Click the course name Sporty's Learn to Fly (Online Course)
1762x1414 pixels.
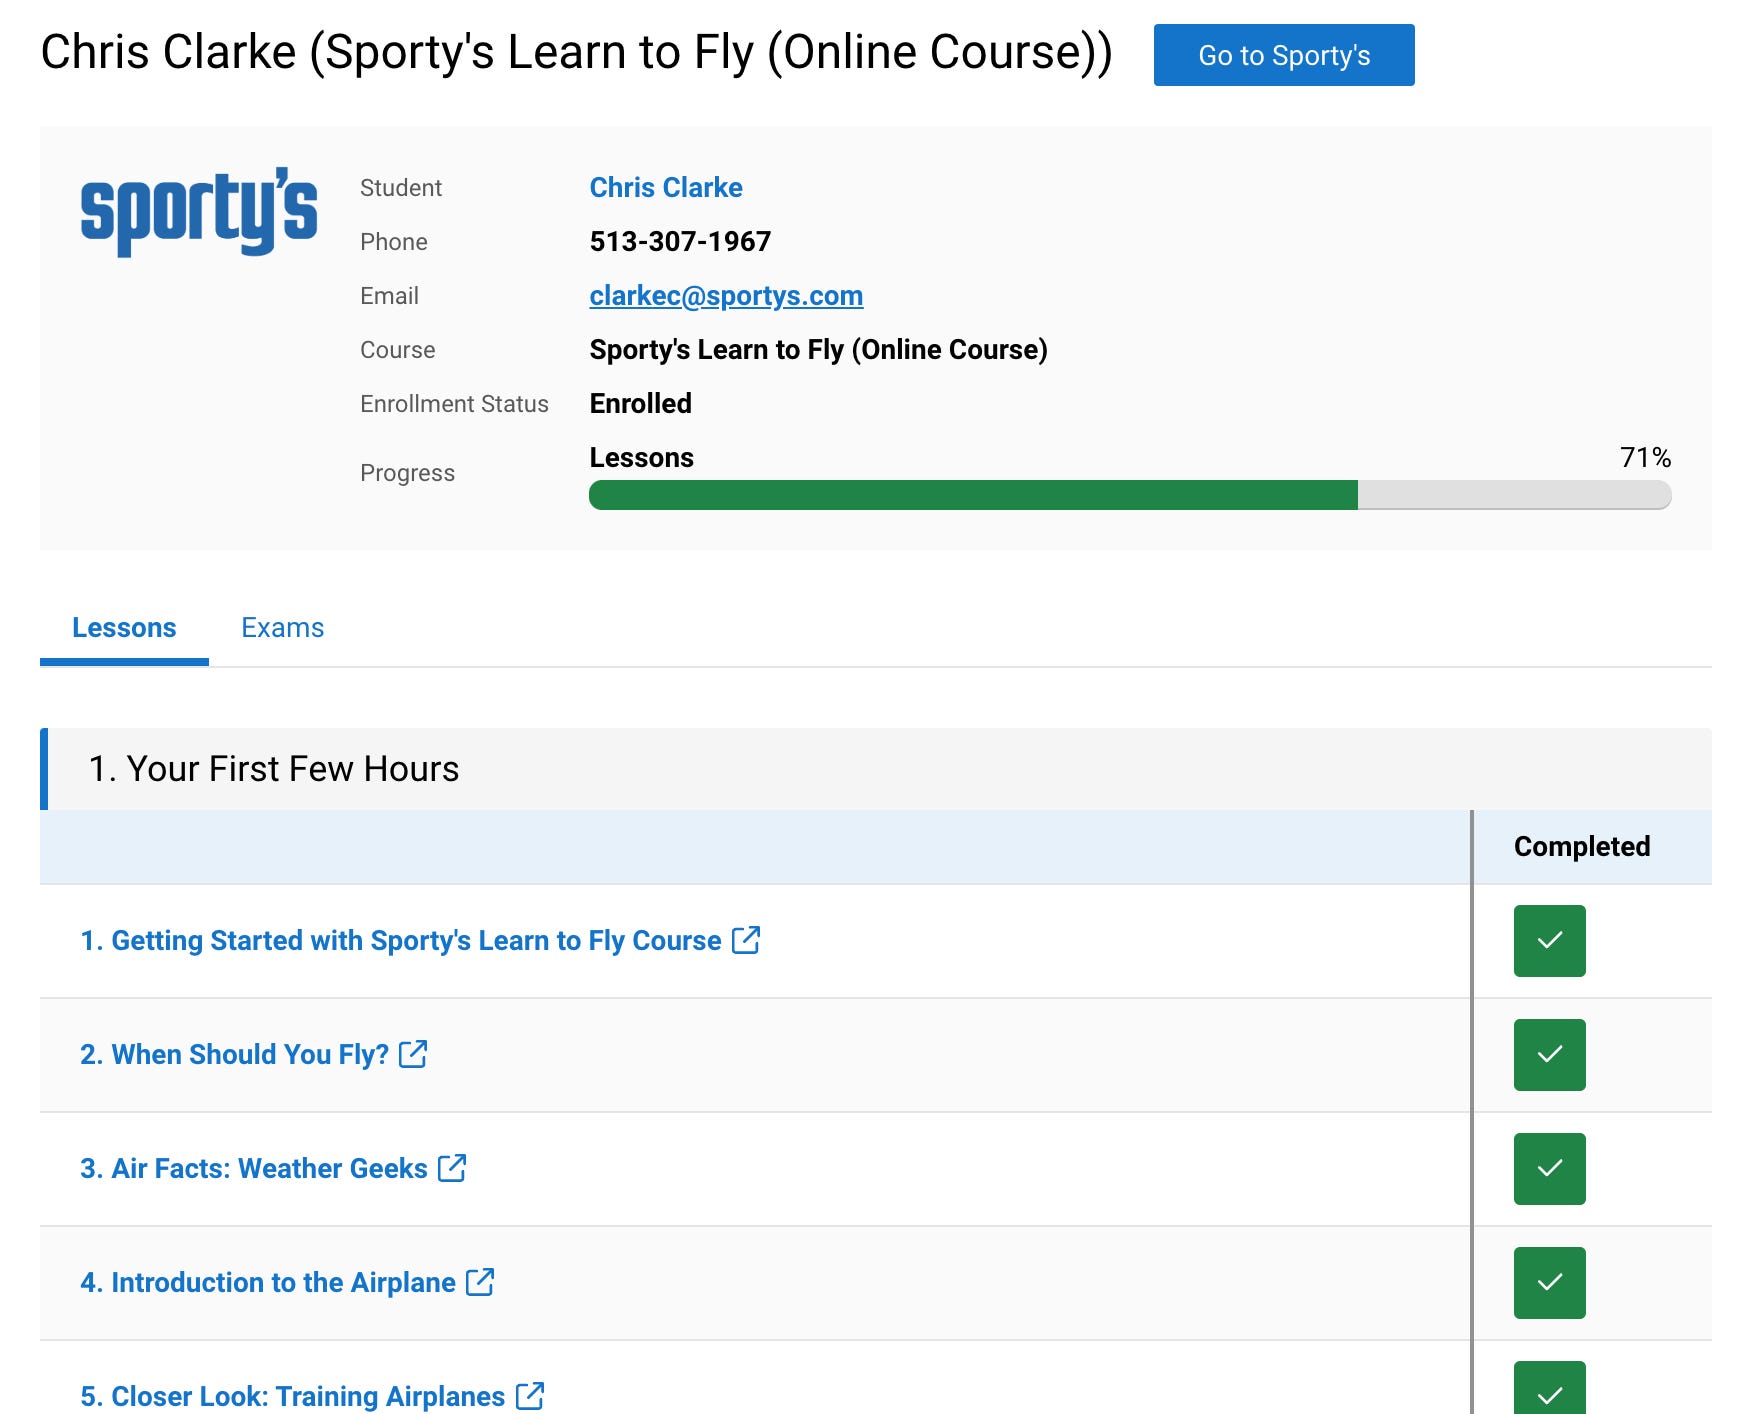point(818,350)
